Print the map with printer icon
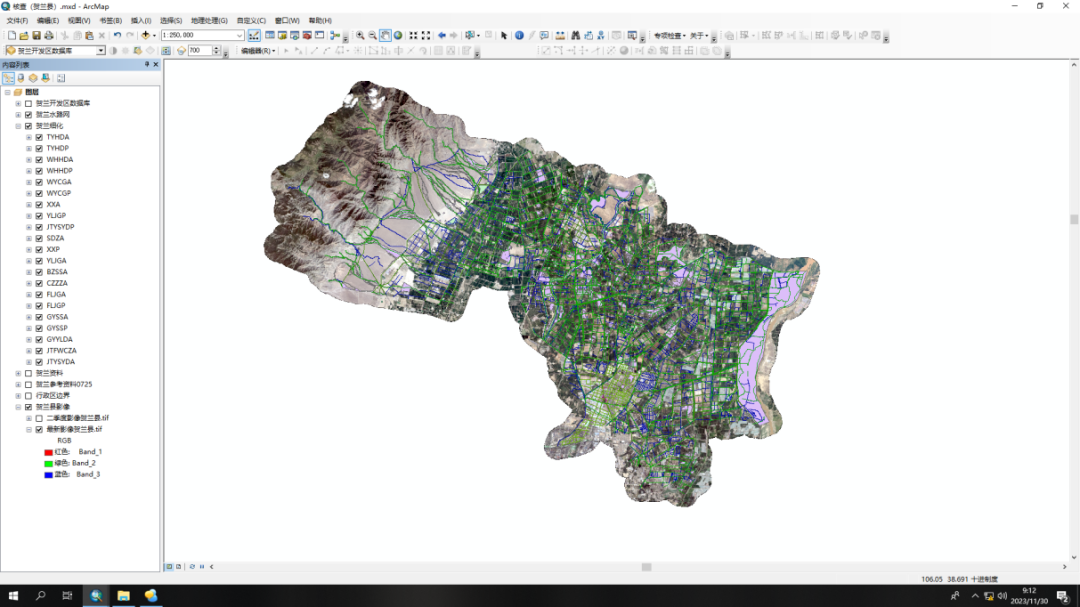 click(x=49, y=35)
